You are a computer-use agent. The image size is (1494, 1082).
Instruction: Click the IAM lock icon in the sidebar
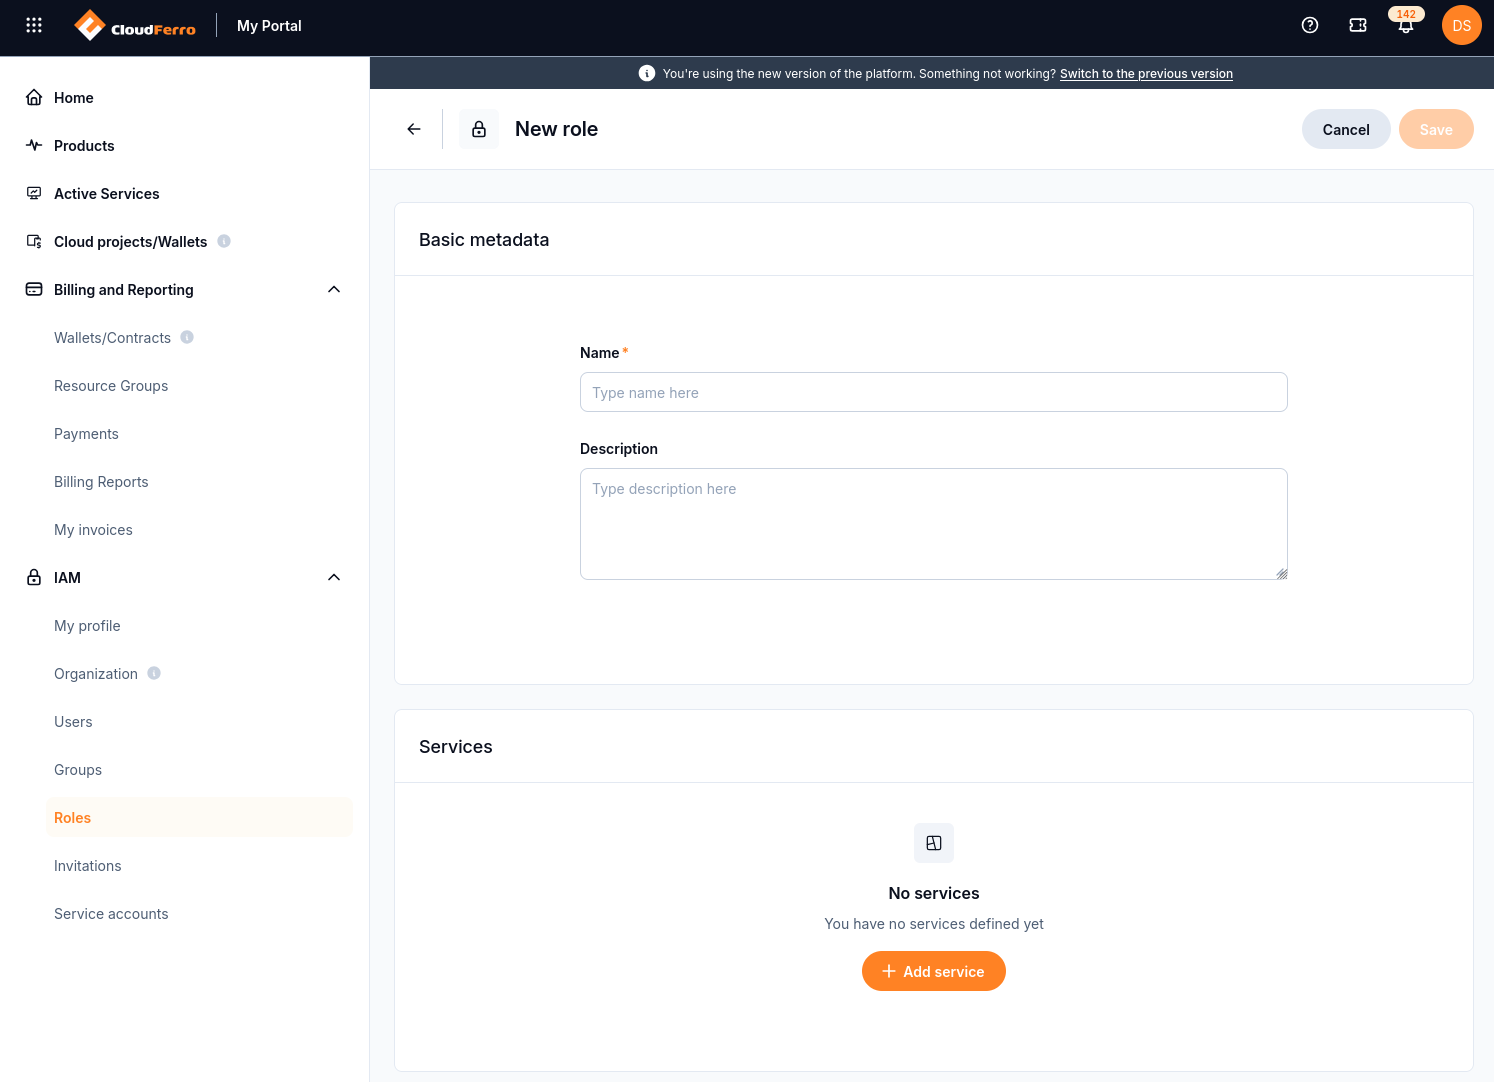tap(34, 577)
